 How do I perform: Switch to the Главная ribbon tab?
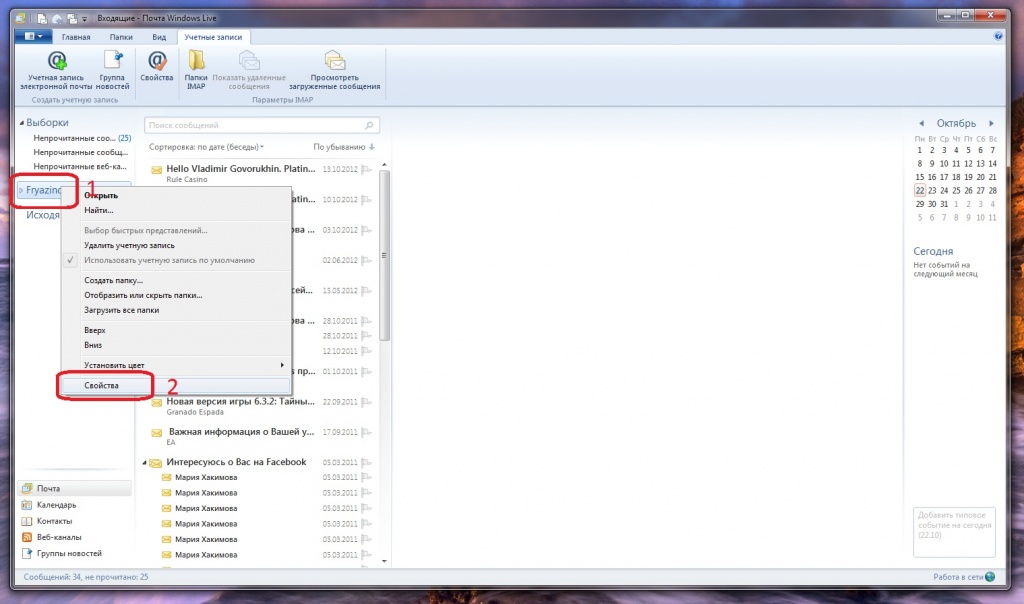[x=76, y=36]
